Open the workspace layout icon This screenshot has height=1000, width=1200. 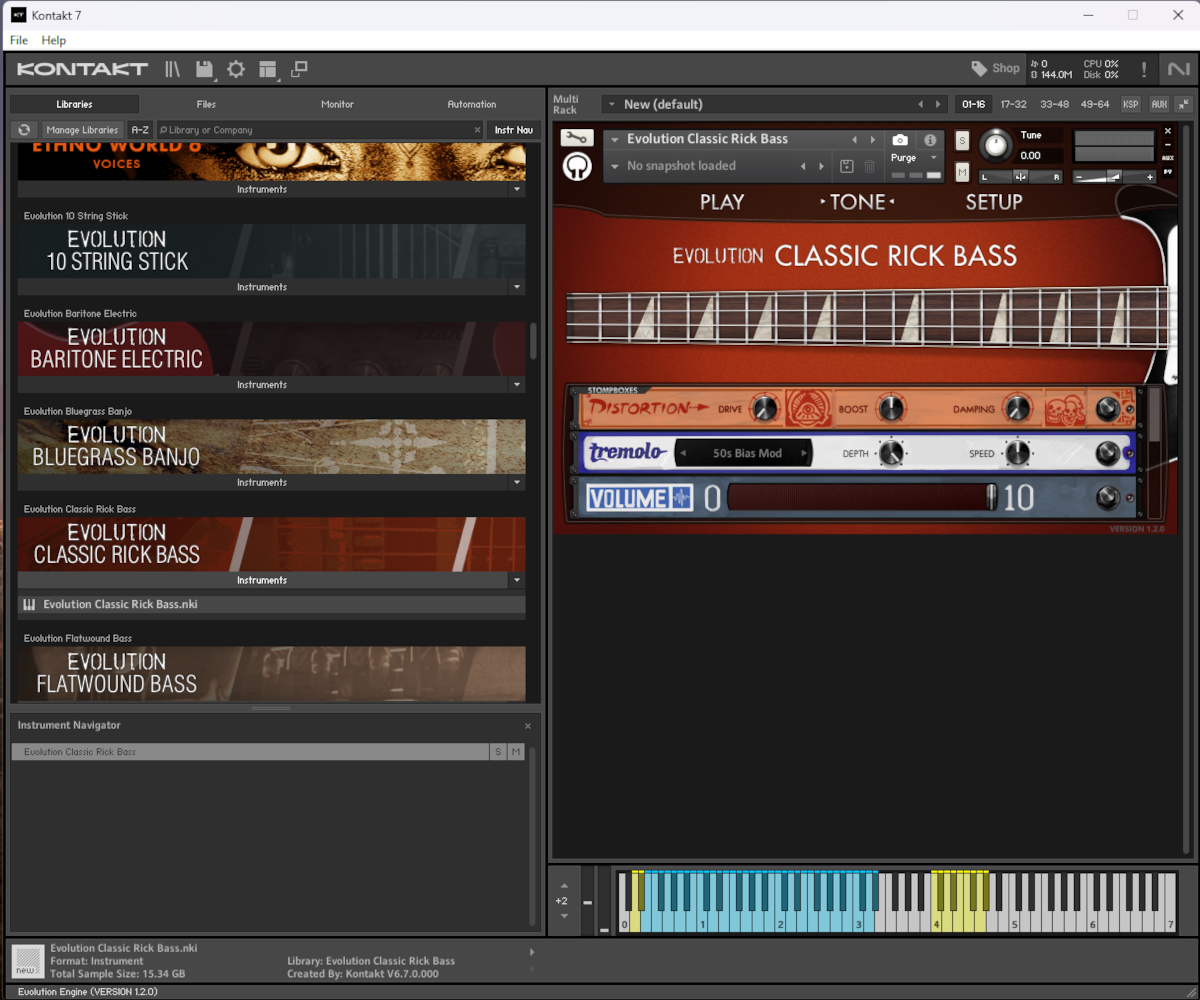point(267,69)
